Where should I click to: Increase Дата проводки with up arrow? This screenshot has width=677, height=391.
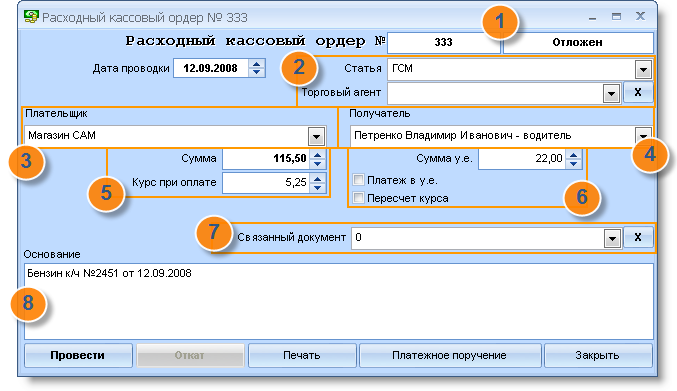click(256, 64)
